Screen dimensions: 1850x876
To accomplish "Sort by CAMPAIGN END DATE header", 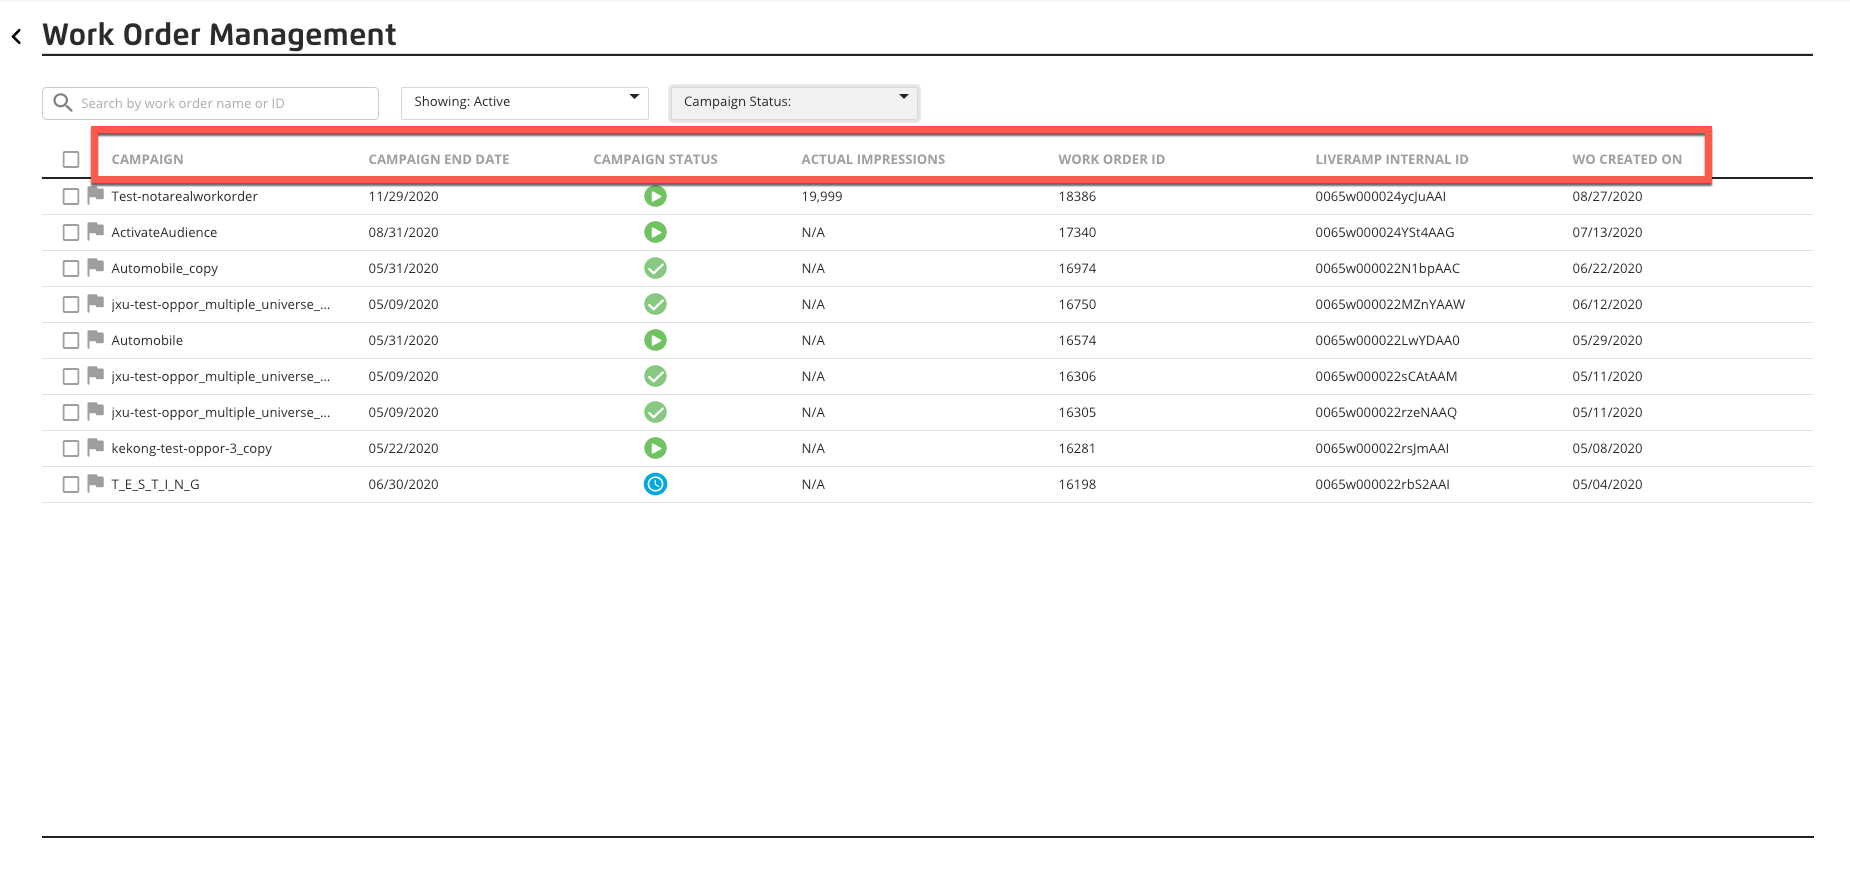I will coord(439,159).
